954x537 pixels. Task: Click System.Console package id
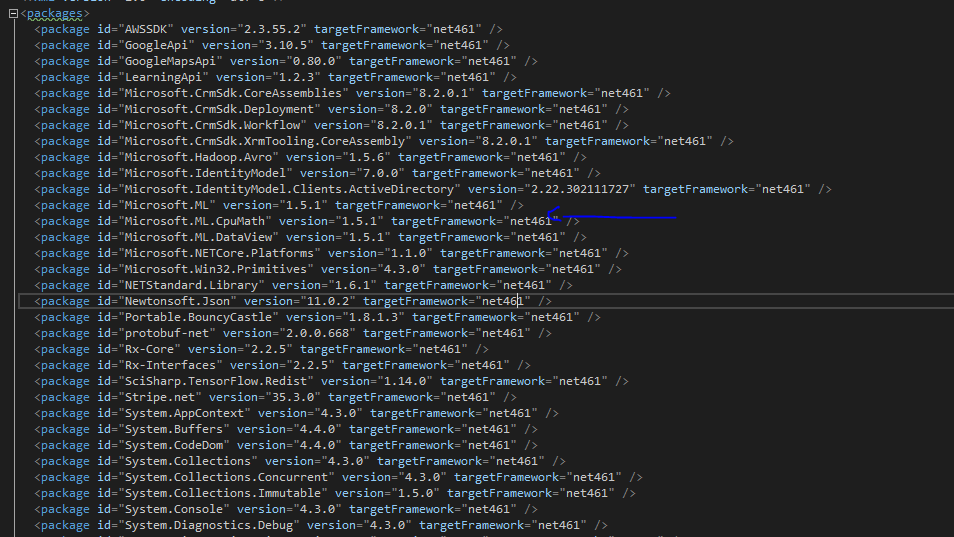coord(173,510)
